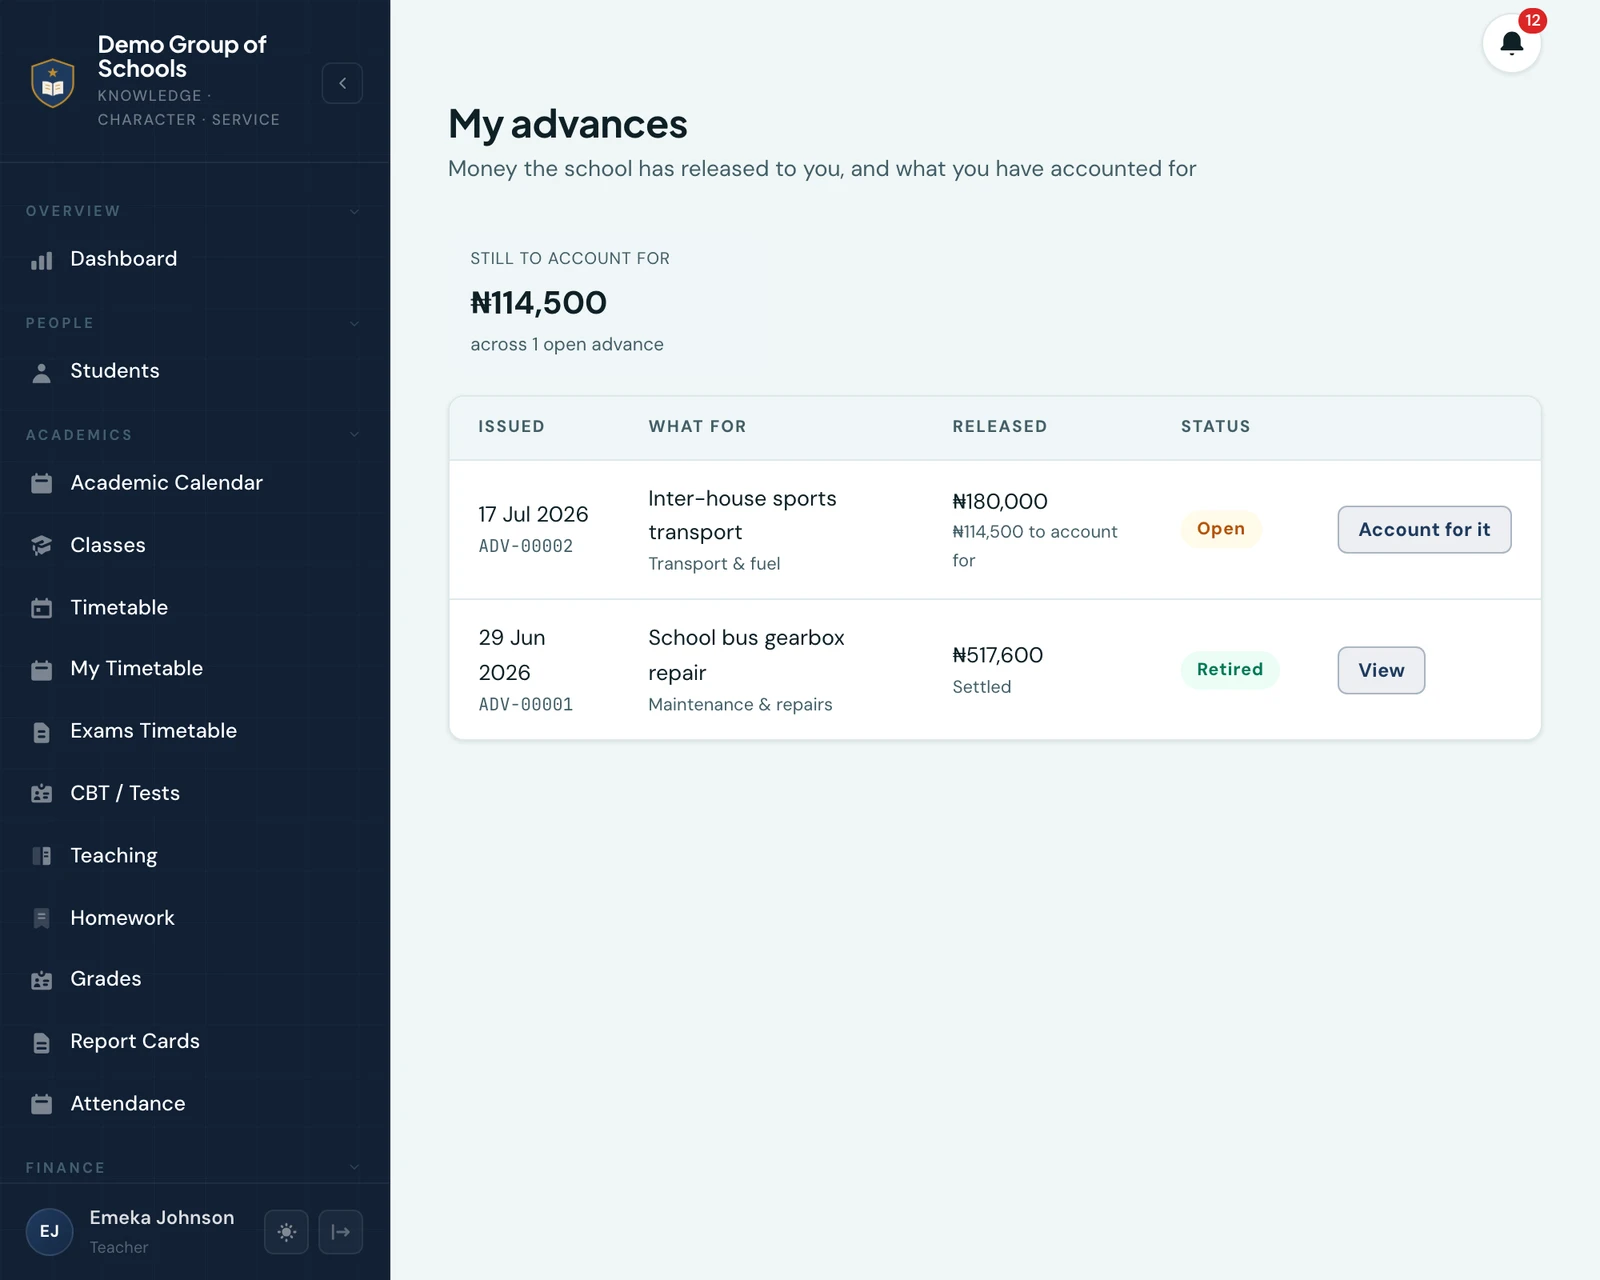Click the Grades icon
Screen dimensions: 1600x1280
[x=41, y=980]
